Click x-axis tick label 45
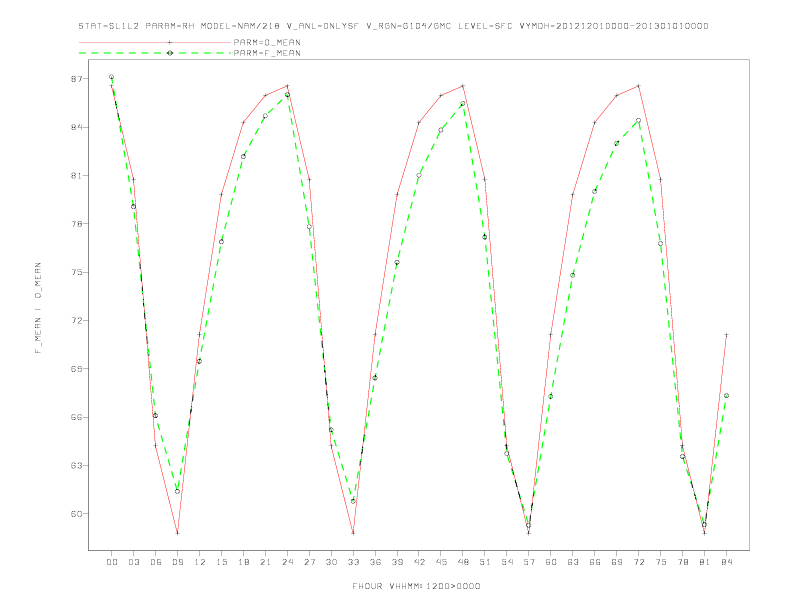Screen dimensions: 792x612 pyautogui.click(x=441, y=562)
